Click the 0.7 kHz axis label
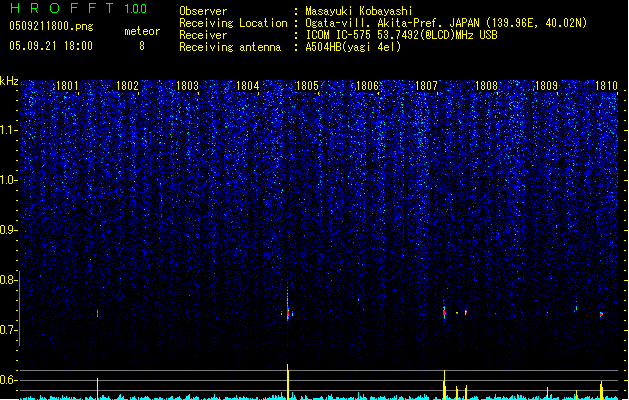629x400 pixels. coord(8,330)
